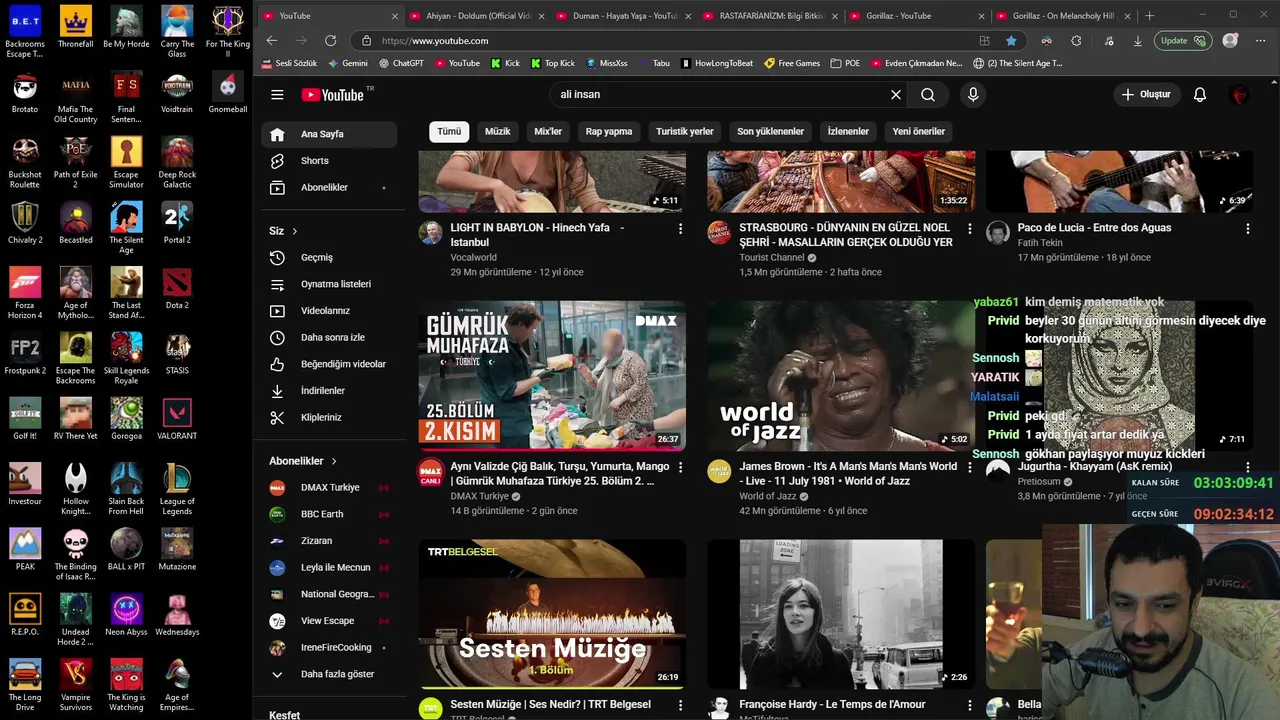Open the Françoise Hardy video thumbnail
Viewport: 1280px width, 720px height.
pyautogui.click(x=841, y=614)
